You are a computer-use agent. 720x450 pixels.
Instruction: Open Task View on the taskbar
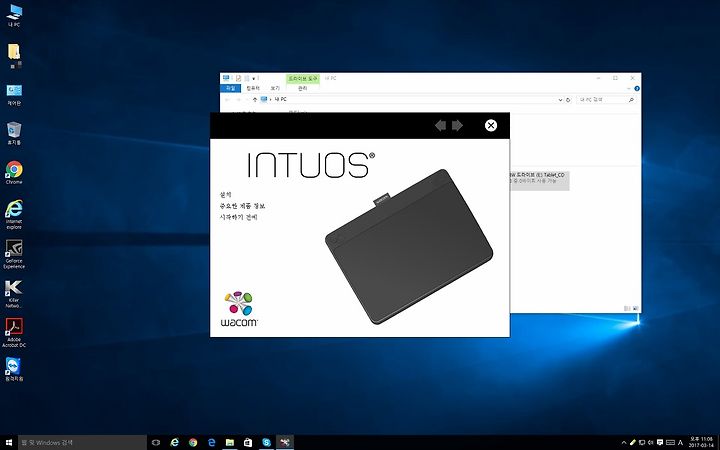(x=156, y=443)
